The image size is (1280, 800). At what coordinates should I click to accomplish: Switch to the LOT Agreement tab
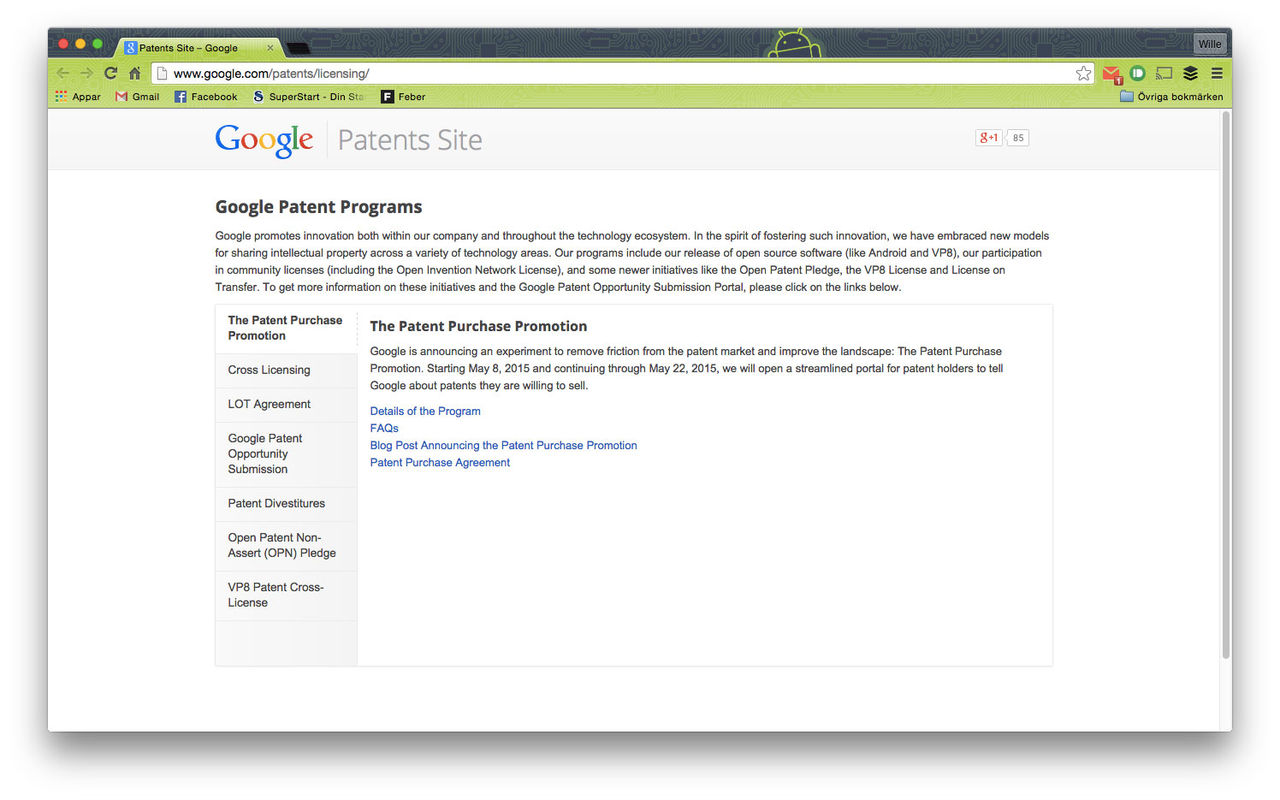(286, 404)
